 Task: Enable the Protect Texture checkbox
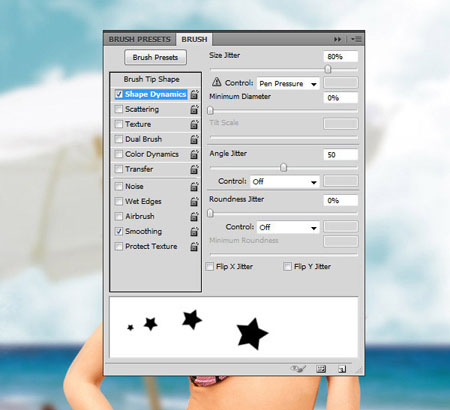pyautogui.click(x=119, y=247)
